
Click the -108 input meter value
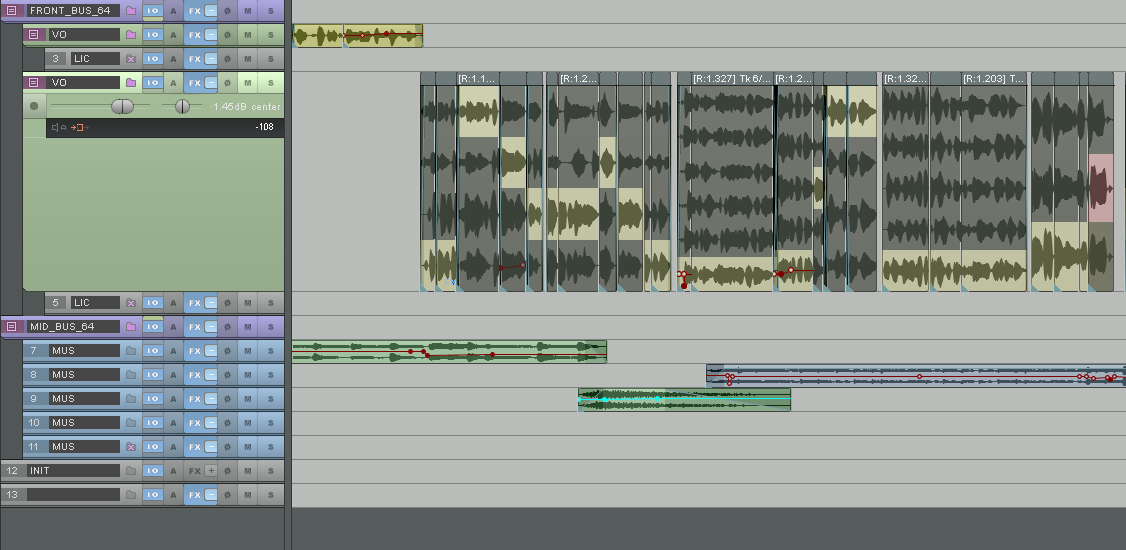coord(264,128)
